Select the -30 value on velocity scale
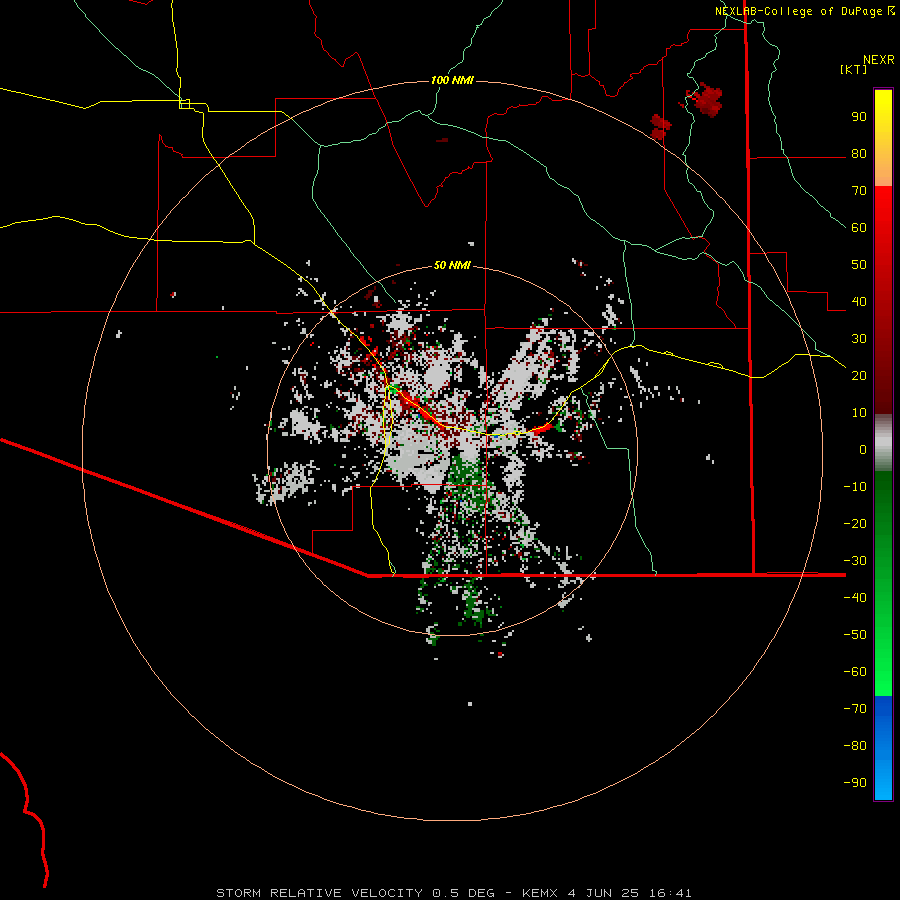 pyautogui.click(x=855, y=561)
